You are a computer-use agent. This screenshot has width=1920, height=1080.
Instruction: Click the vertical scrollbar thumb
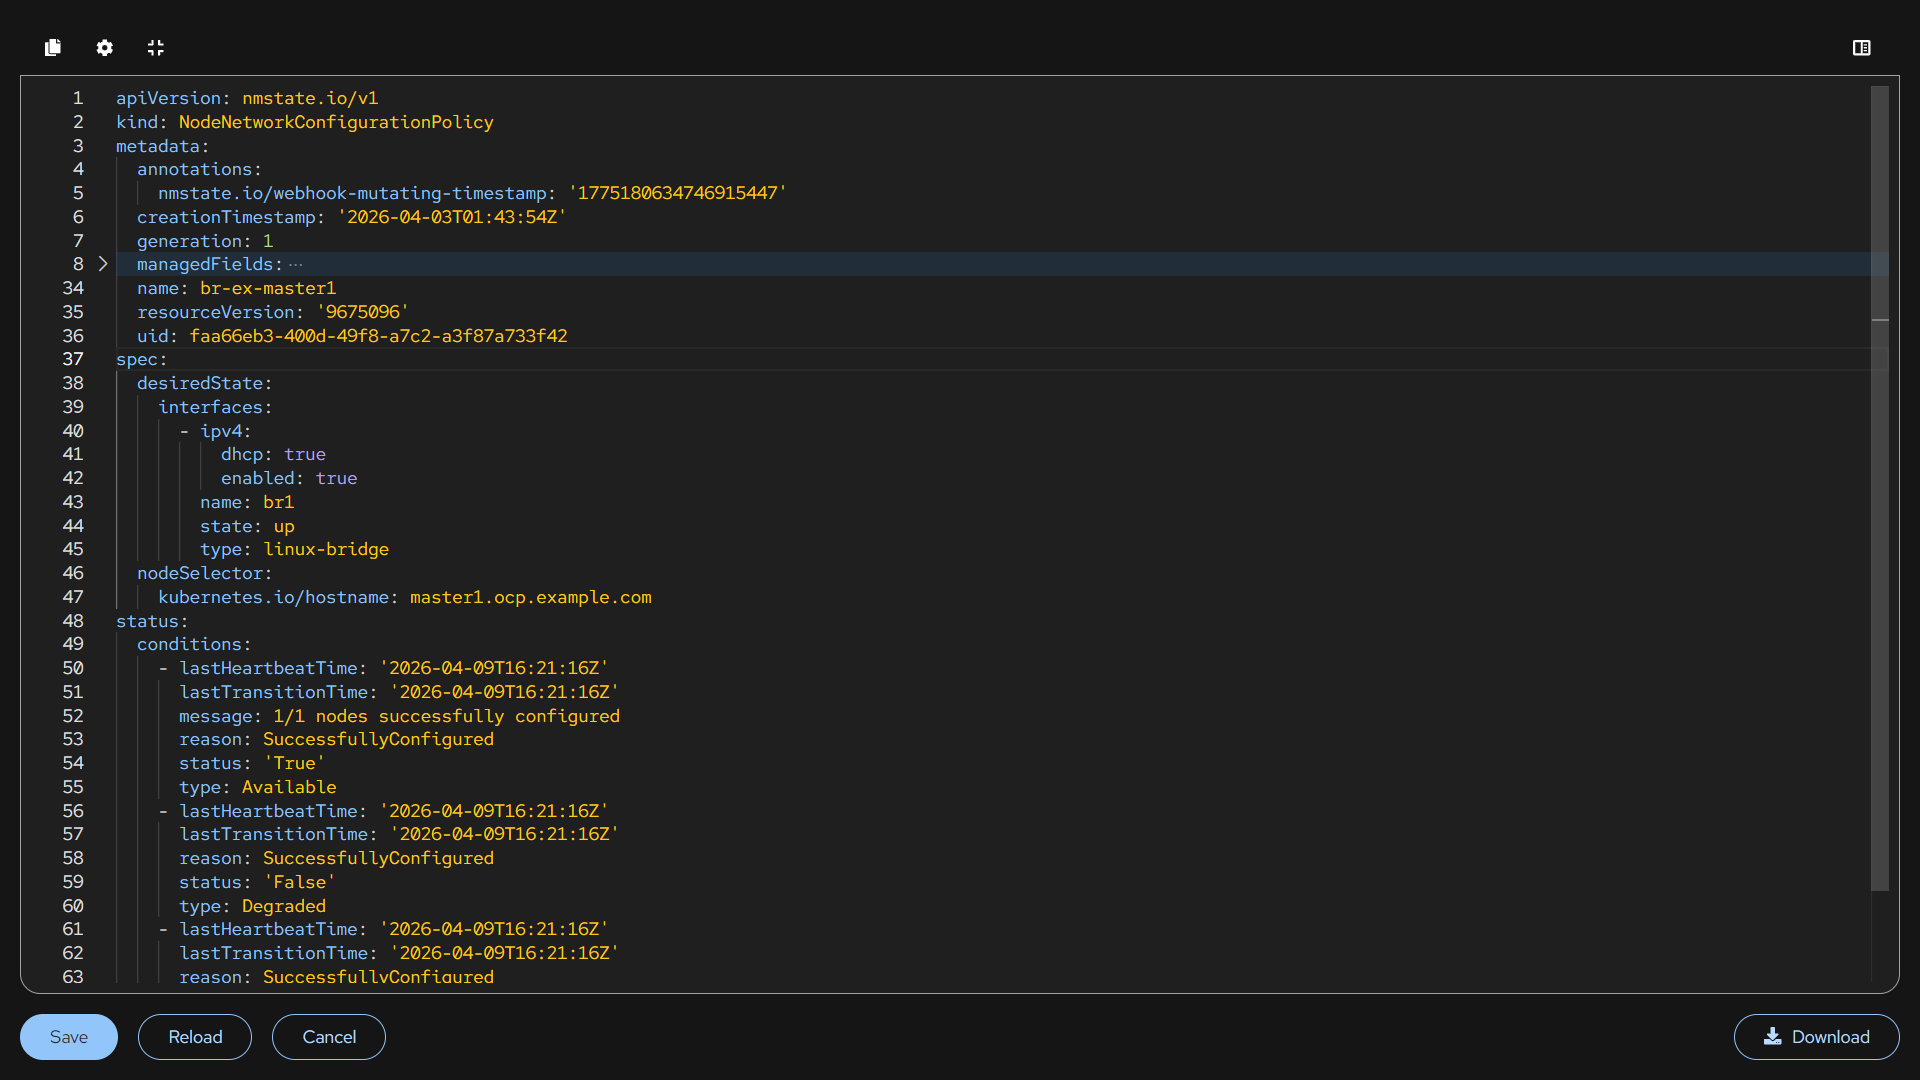[1880, 488]
